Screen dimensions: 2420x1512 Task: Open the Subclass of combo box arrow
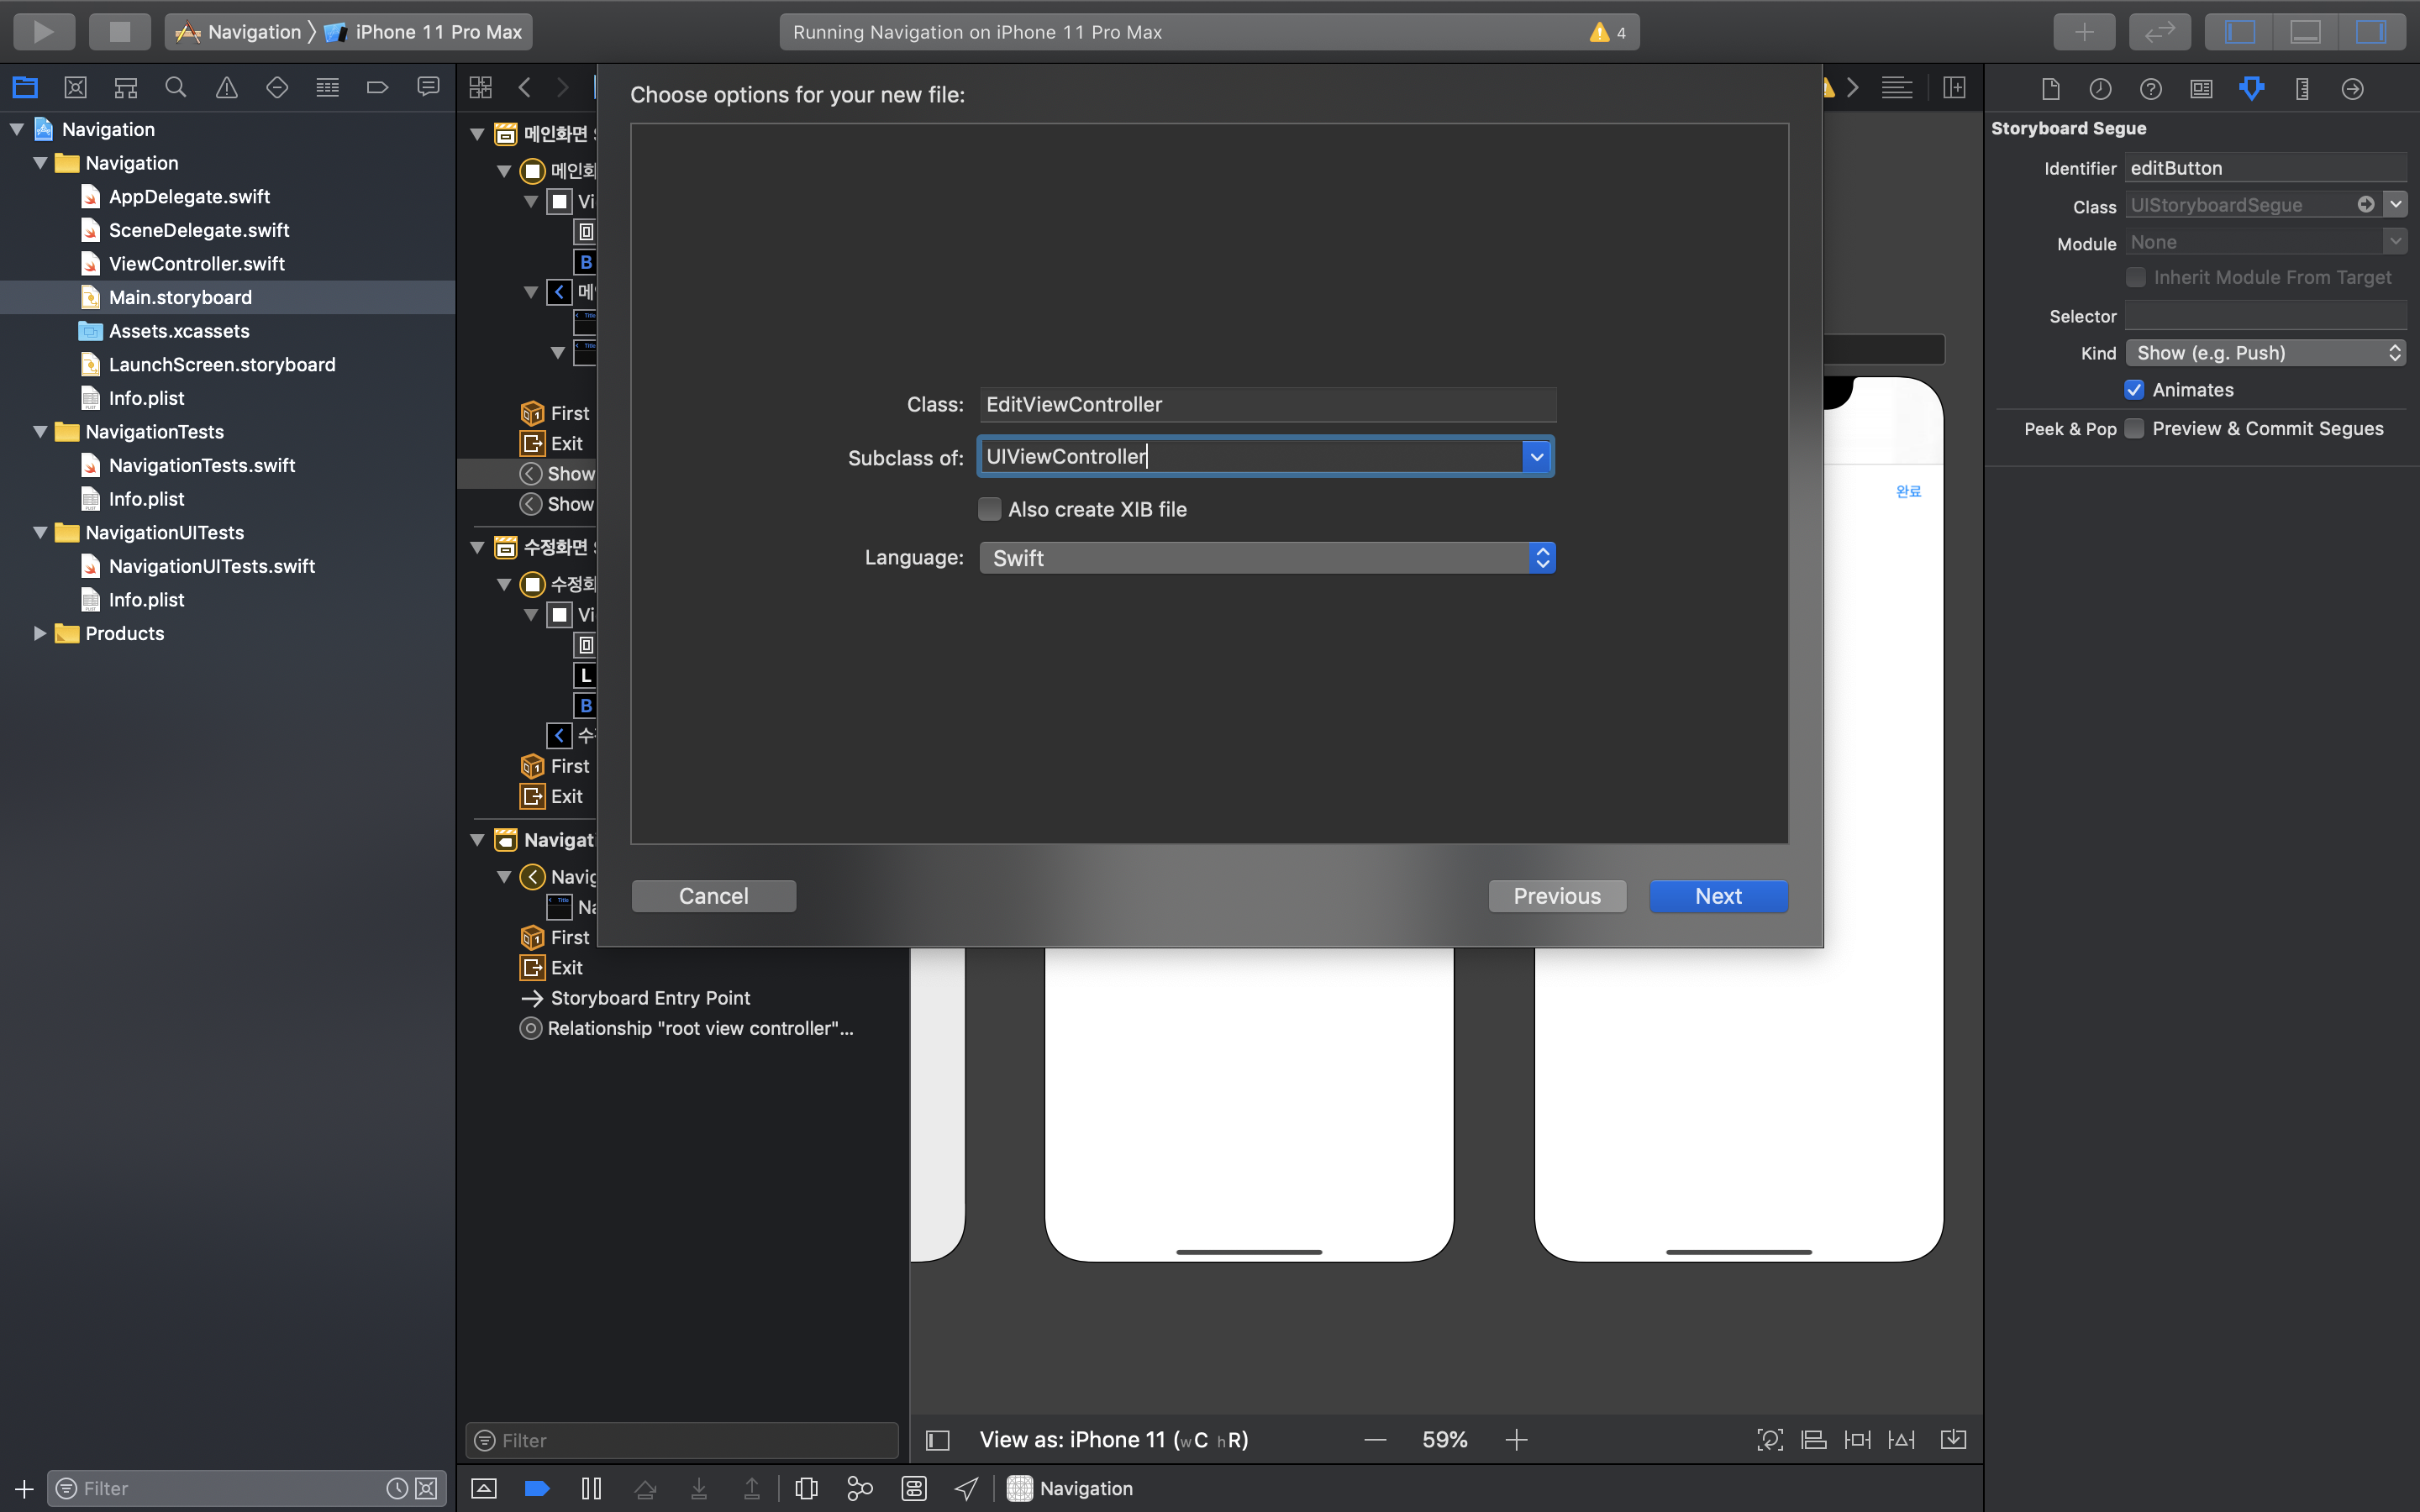pyautogui.click(x=1536, y=457)
